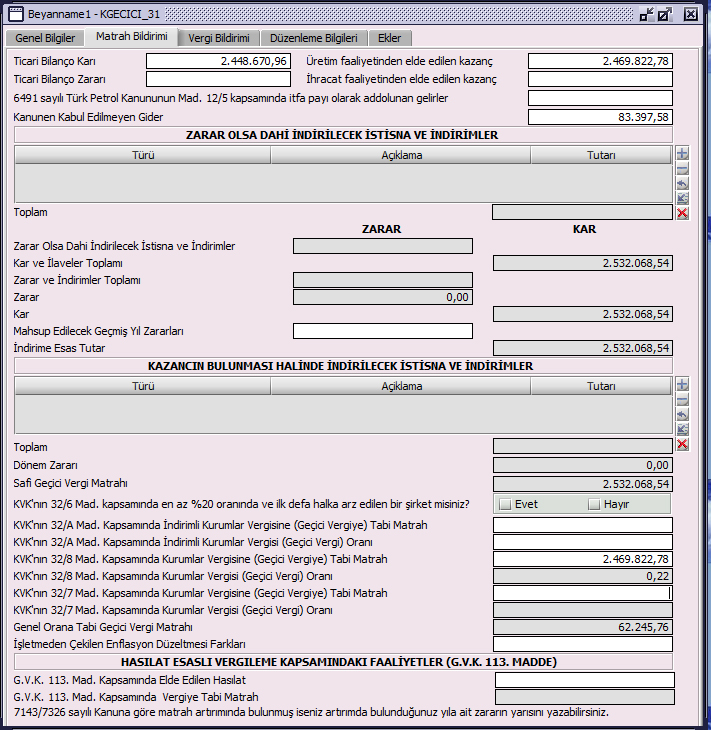Click the Beyanname1 - KGECICI_31 title text
This screenshot has width=711, height=730.
pos(94,14)
